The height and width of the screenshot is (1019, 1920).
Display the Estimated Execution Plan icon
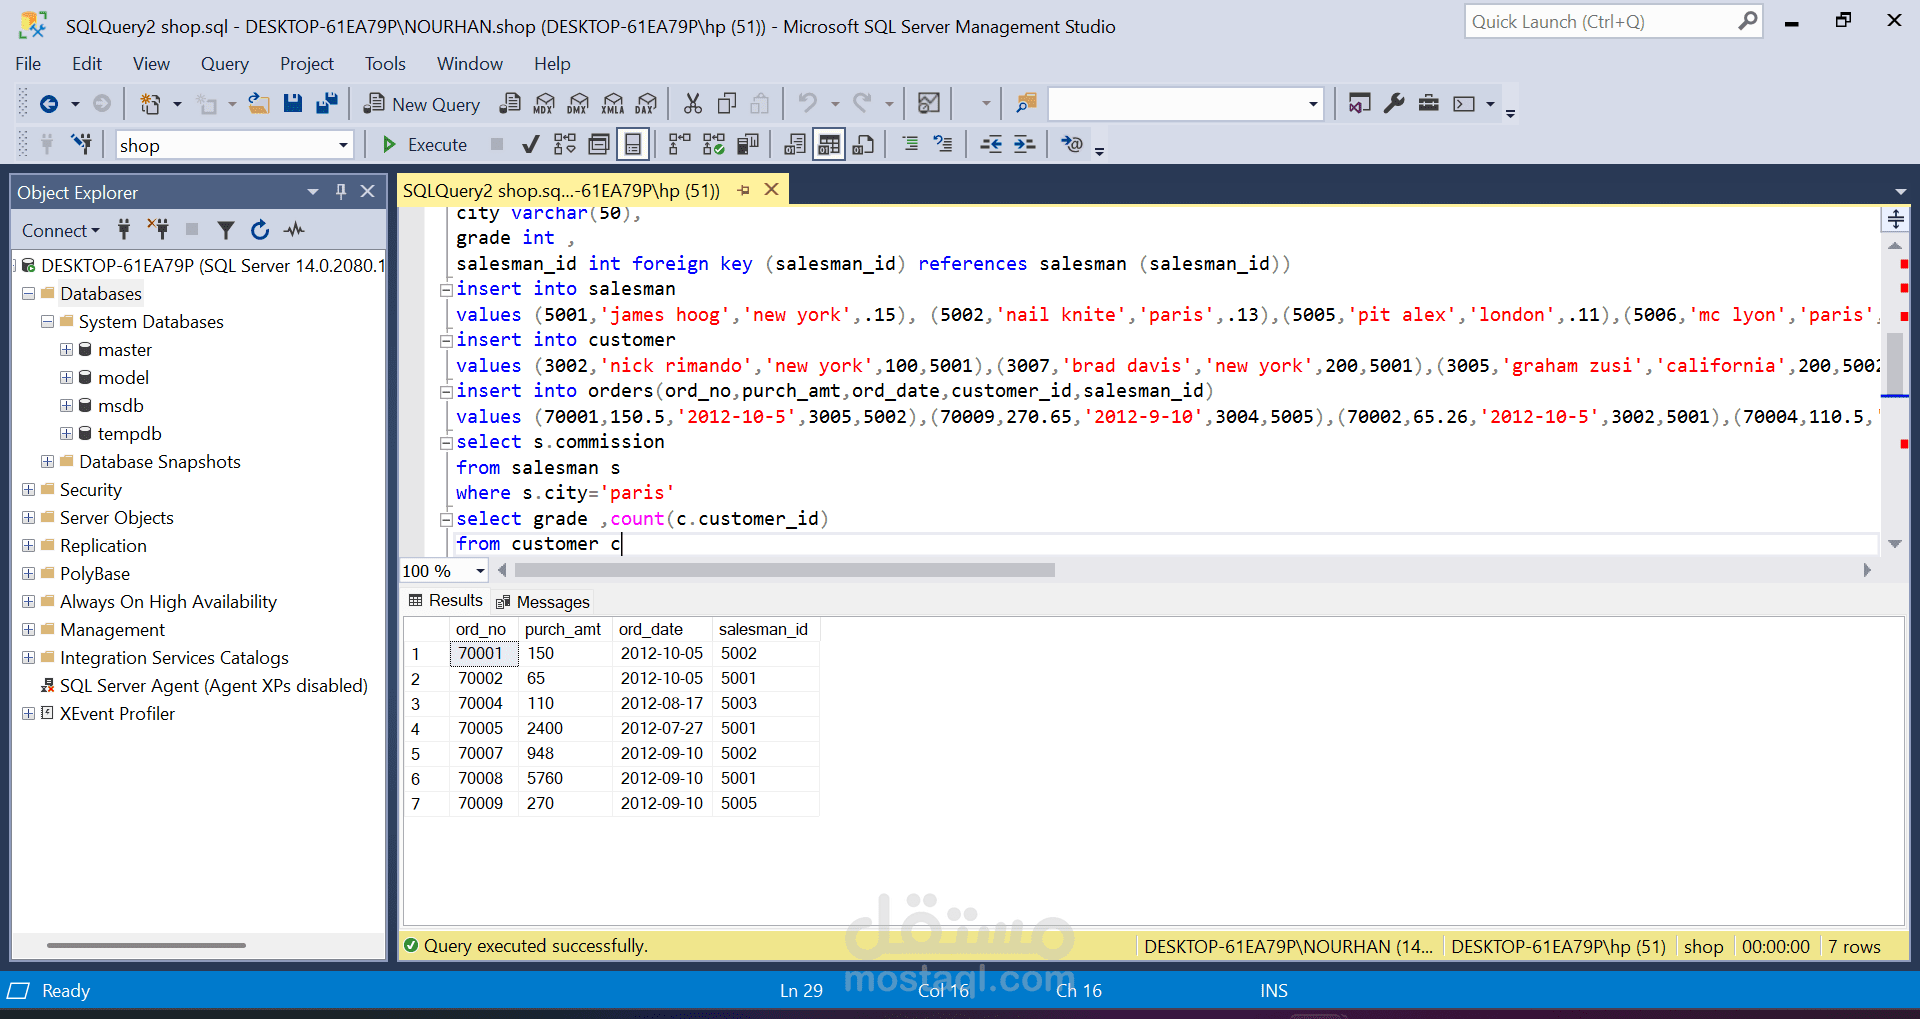click(x=565, y=145)
